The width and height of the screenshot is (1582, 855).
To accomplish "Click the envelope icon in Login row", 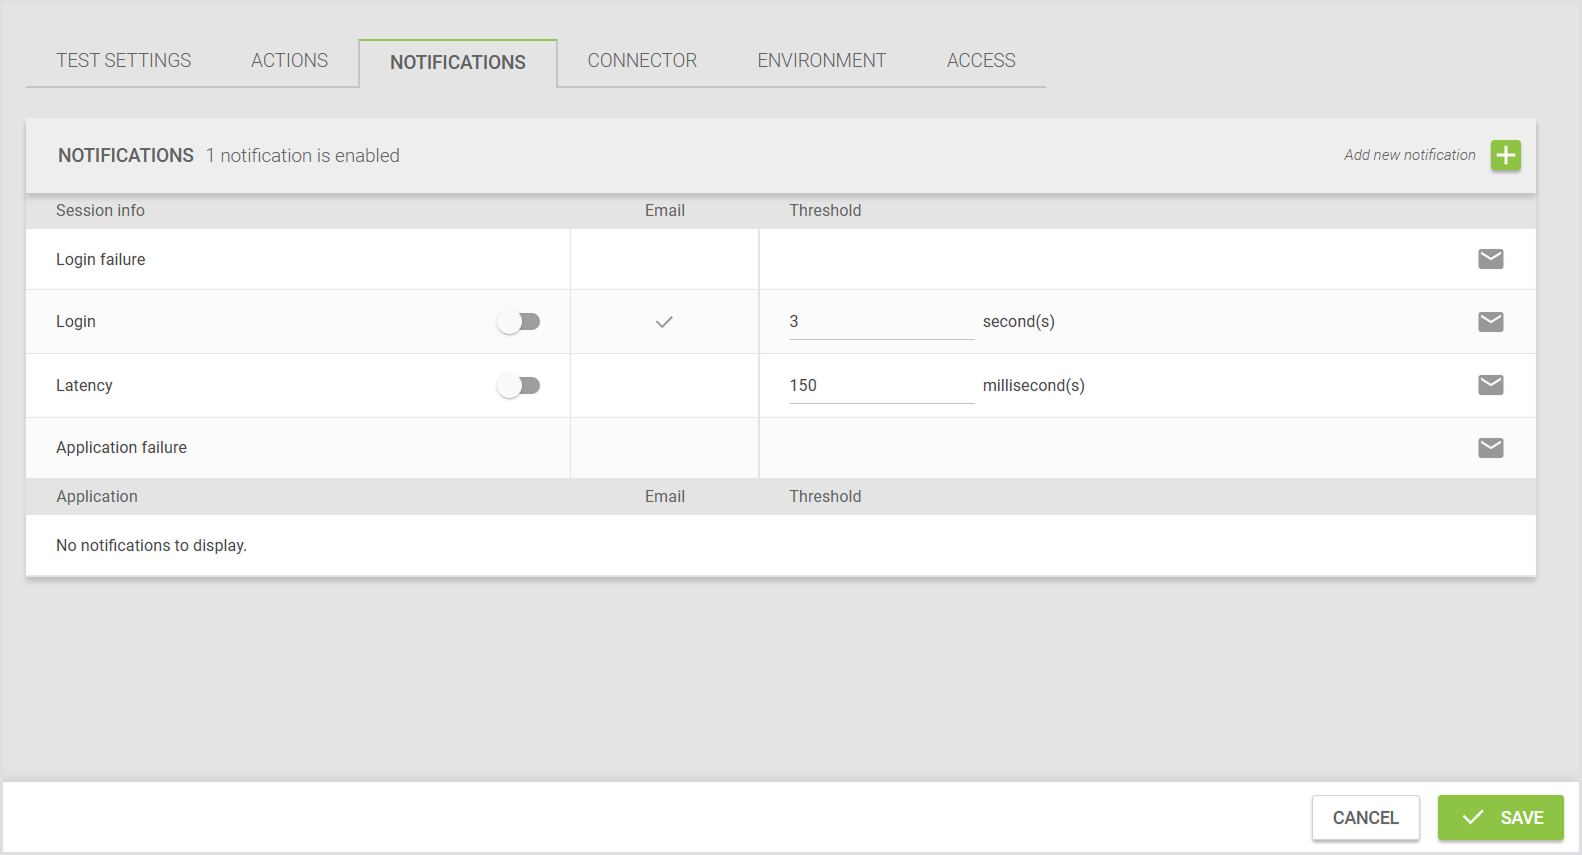I will coord(1490,321).
